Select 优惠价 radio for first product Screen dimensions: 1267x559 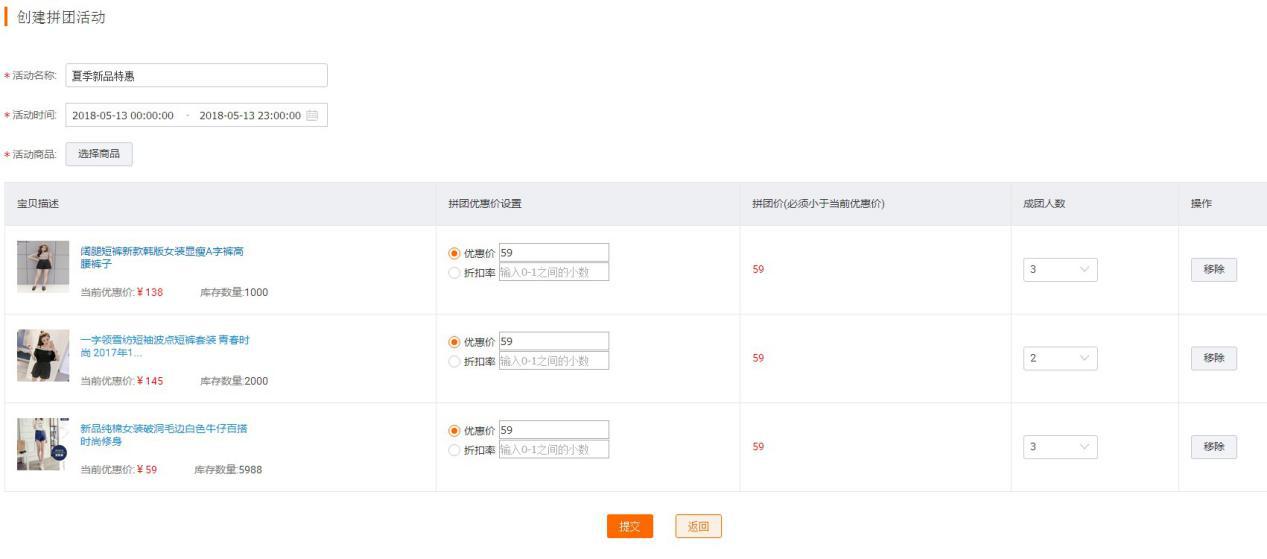(455, 253)
